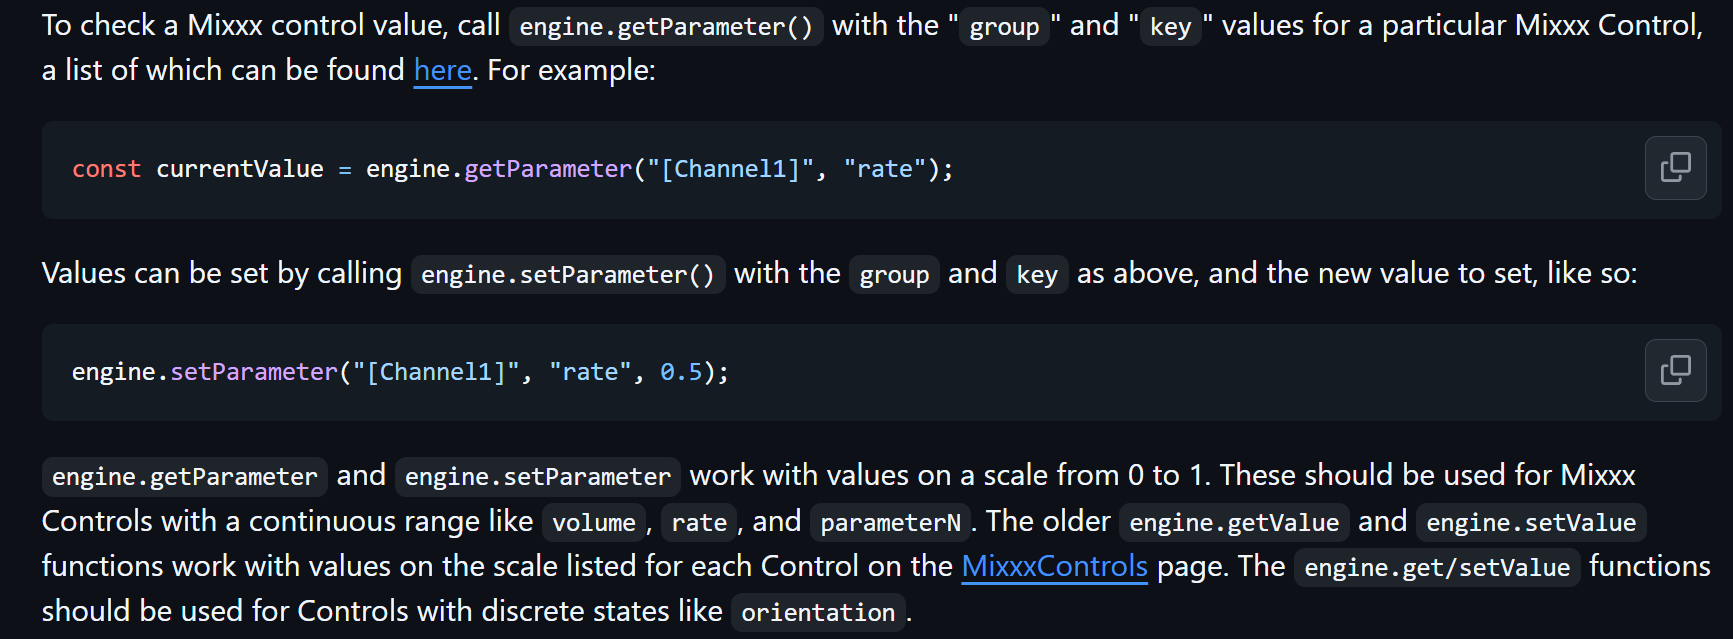This screenshot has height=639, width=1733.
Task: Click the 0.5 number in setParameter code
Action: [681, 372]
